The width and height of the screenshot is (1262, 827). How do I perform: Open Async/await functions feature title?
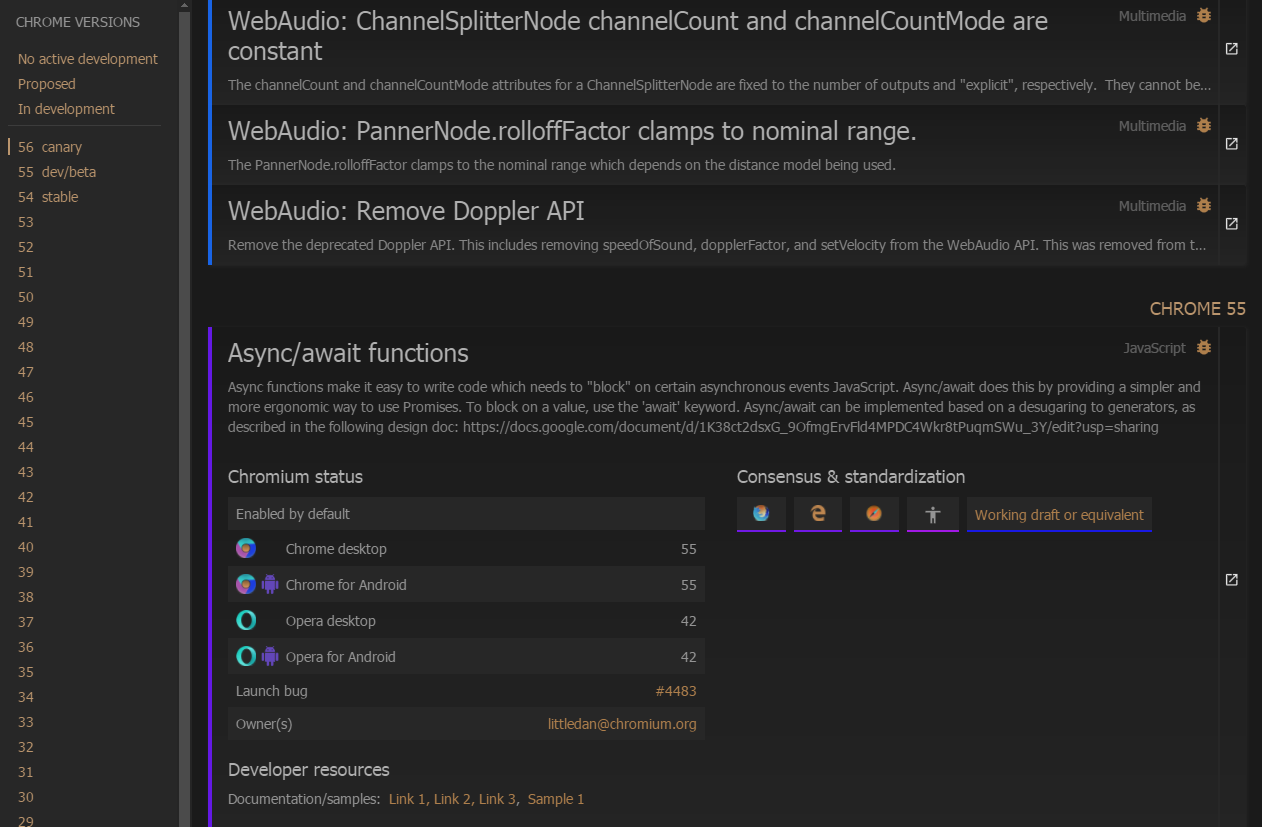tap(348, 353)
